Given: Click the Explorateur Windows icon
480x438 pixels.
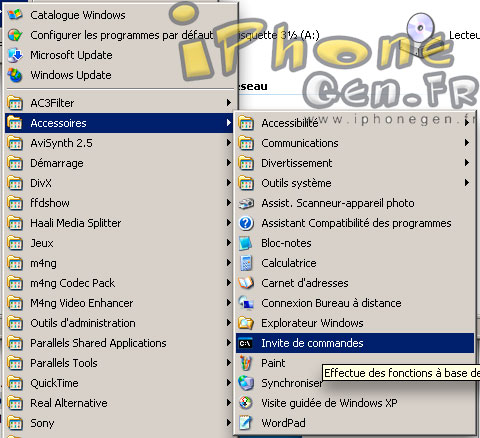Looking at the screenshot, I should (246, 323).
